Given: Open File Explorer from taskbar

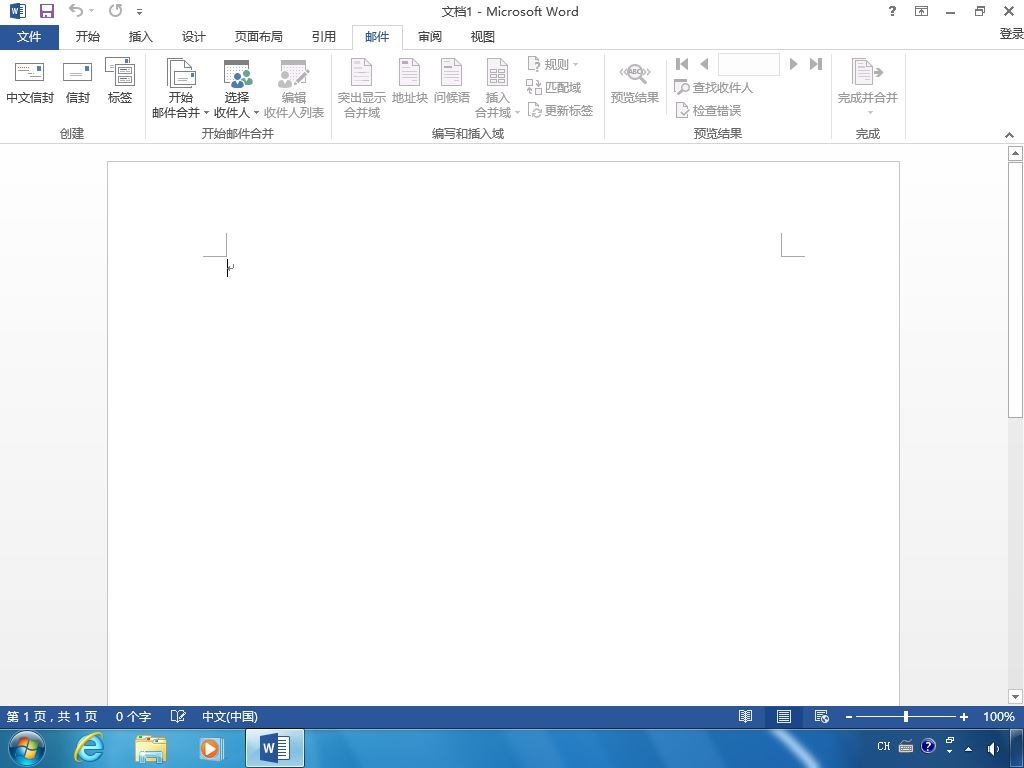Looking at the screenshot, I should (x=151, y=748).
